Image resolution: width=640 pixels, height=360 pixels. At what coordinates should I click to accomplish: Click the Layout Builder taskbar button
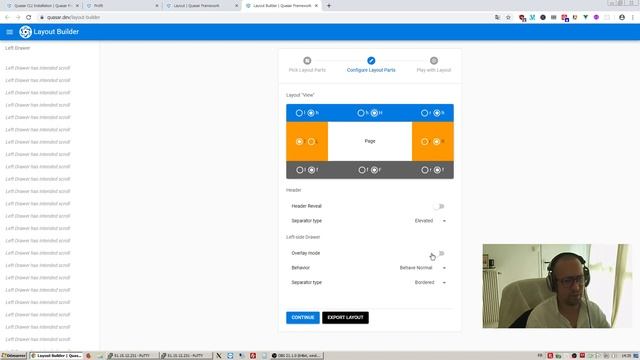[x=56, y=356]
